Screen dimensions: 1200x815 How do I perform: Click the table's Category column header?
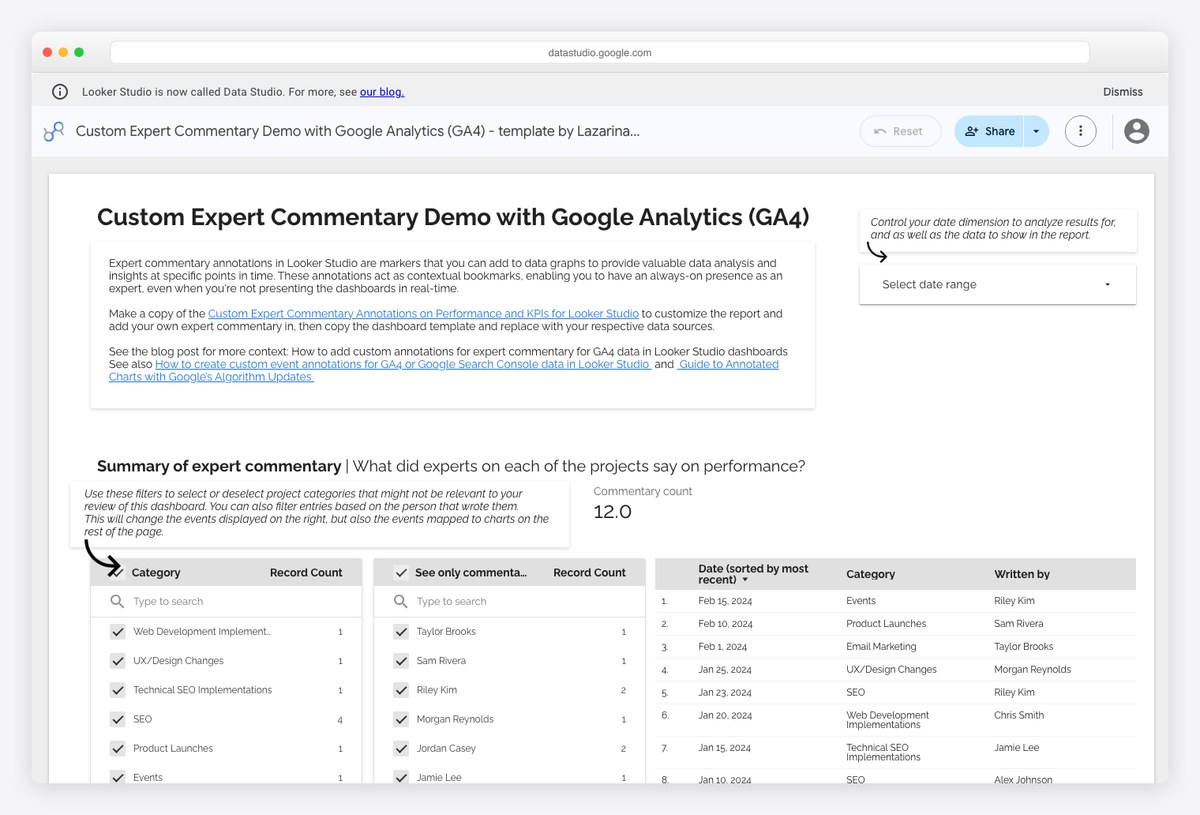click(870, 574)
